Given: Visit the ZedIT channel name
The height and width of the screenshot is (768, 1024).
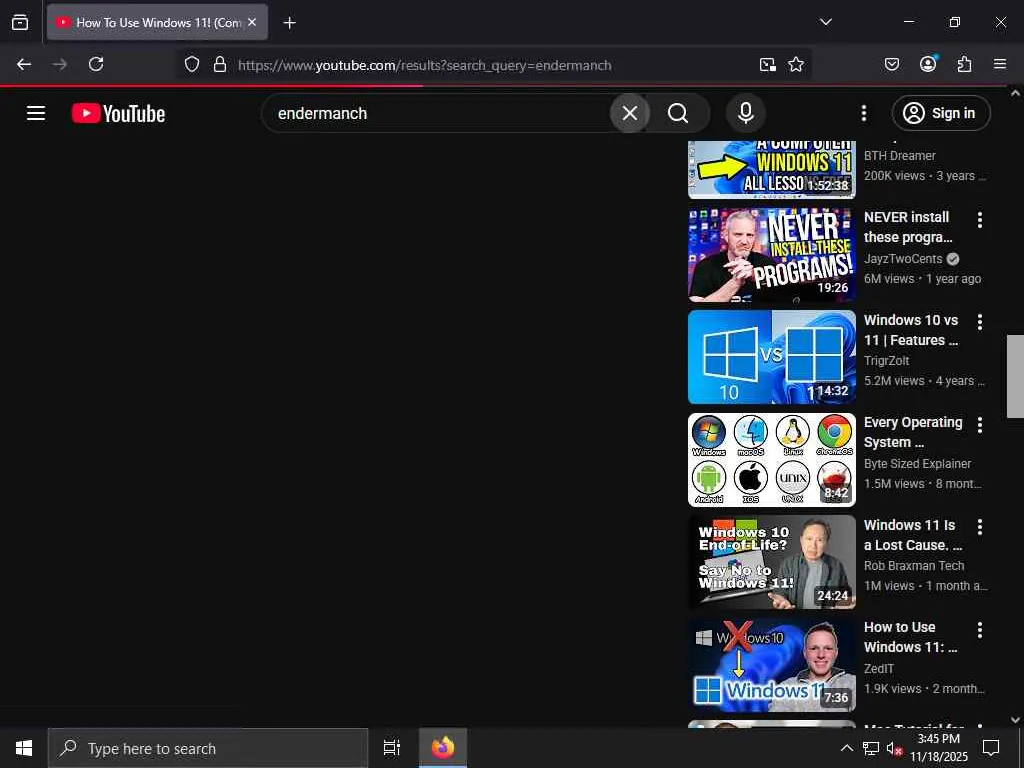Looking at the screenshot, I should [878, 668].
